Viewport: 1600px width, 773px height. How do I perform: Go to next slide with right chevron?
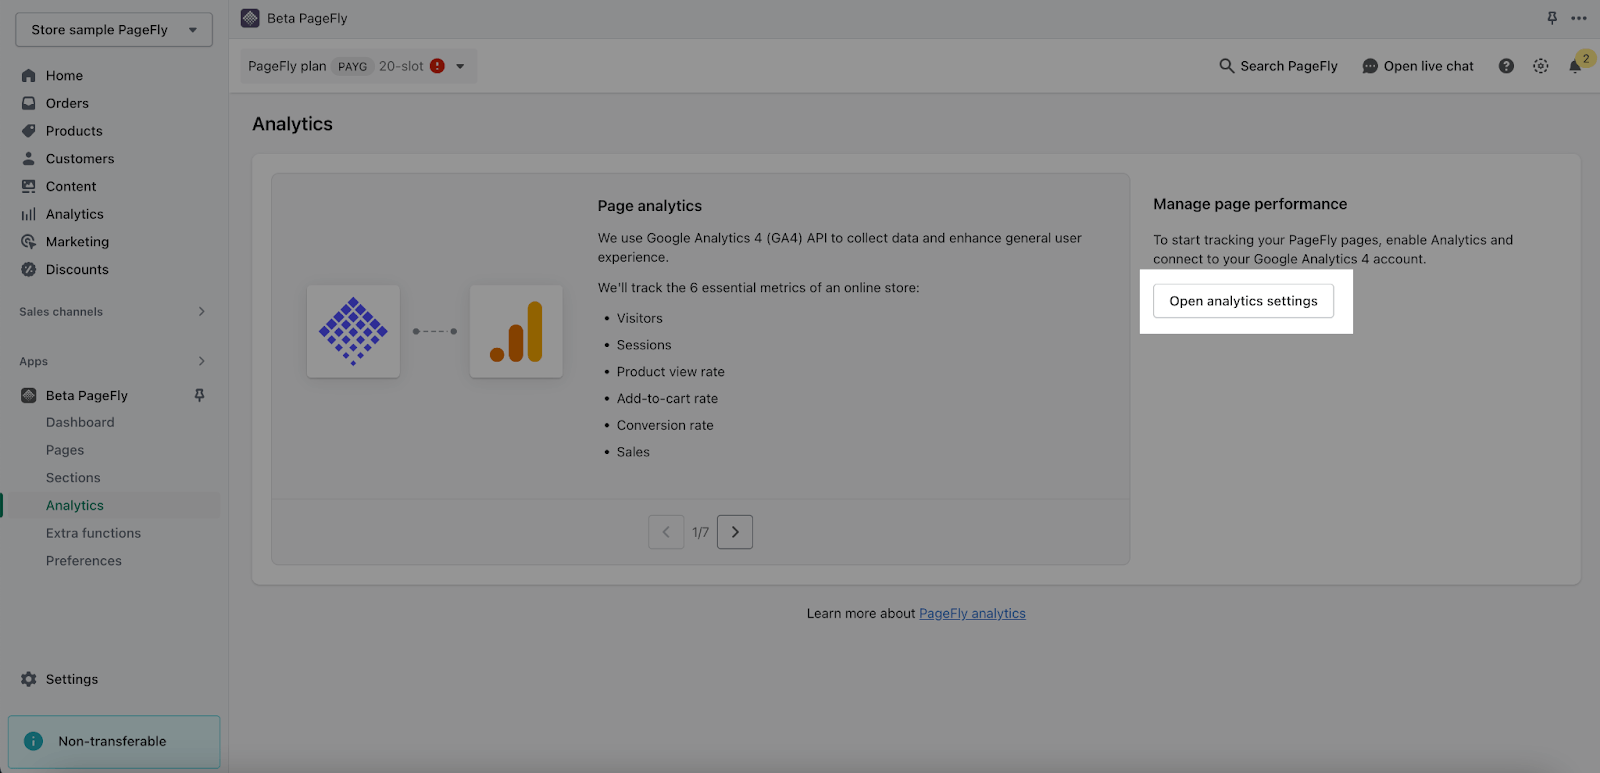point(735,532)
